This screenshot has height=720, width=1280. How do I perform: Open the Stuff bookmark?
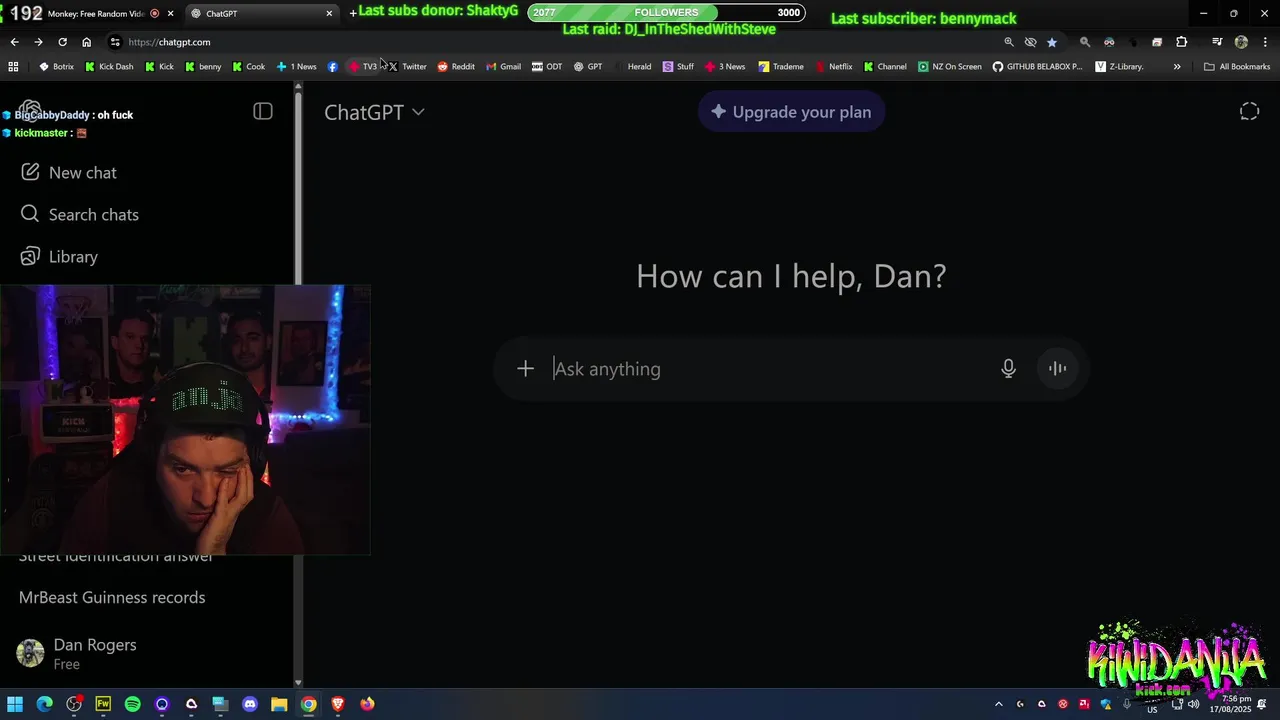(678, 66)
